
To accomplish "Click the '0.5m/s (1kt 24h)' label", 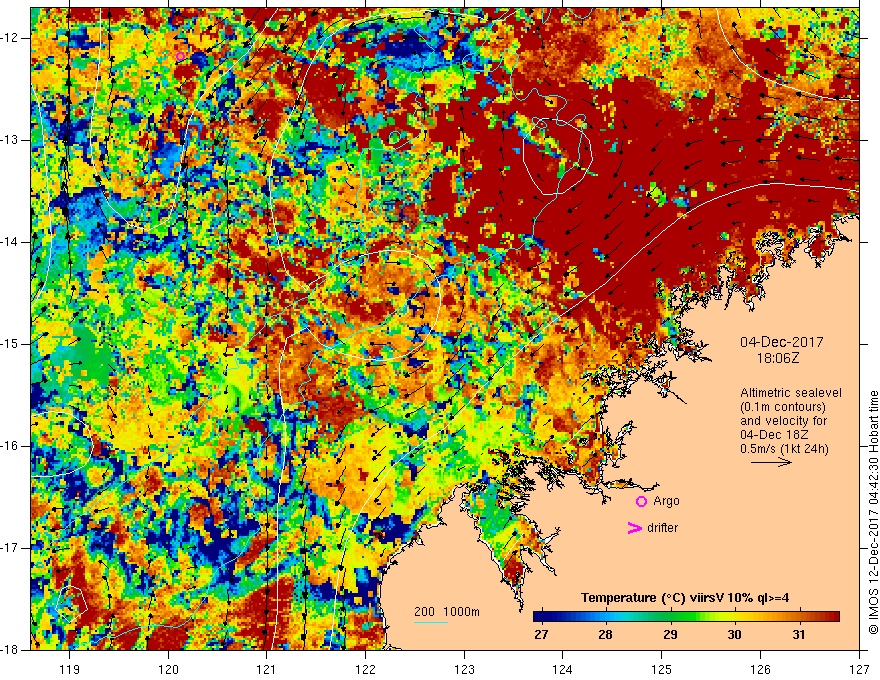I will tap(785, 448).
